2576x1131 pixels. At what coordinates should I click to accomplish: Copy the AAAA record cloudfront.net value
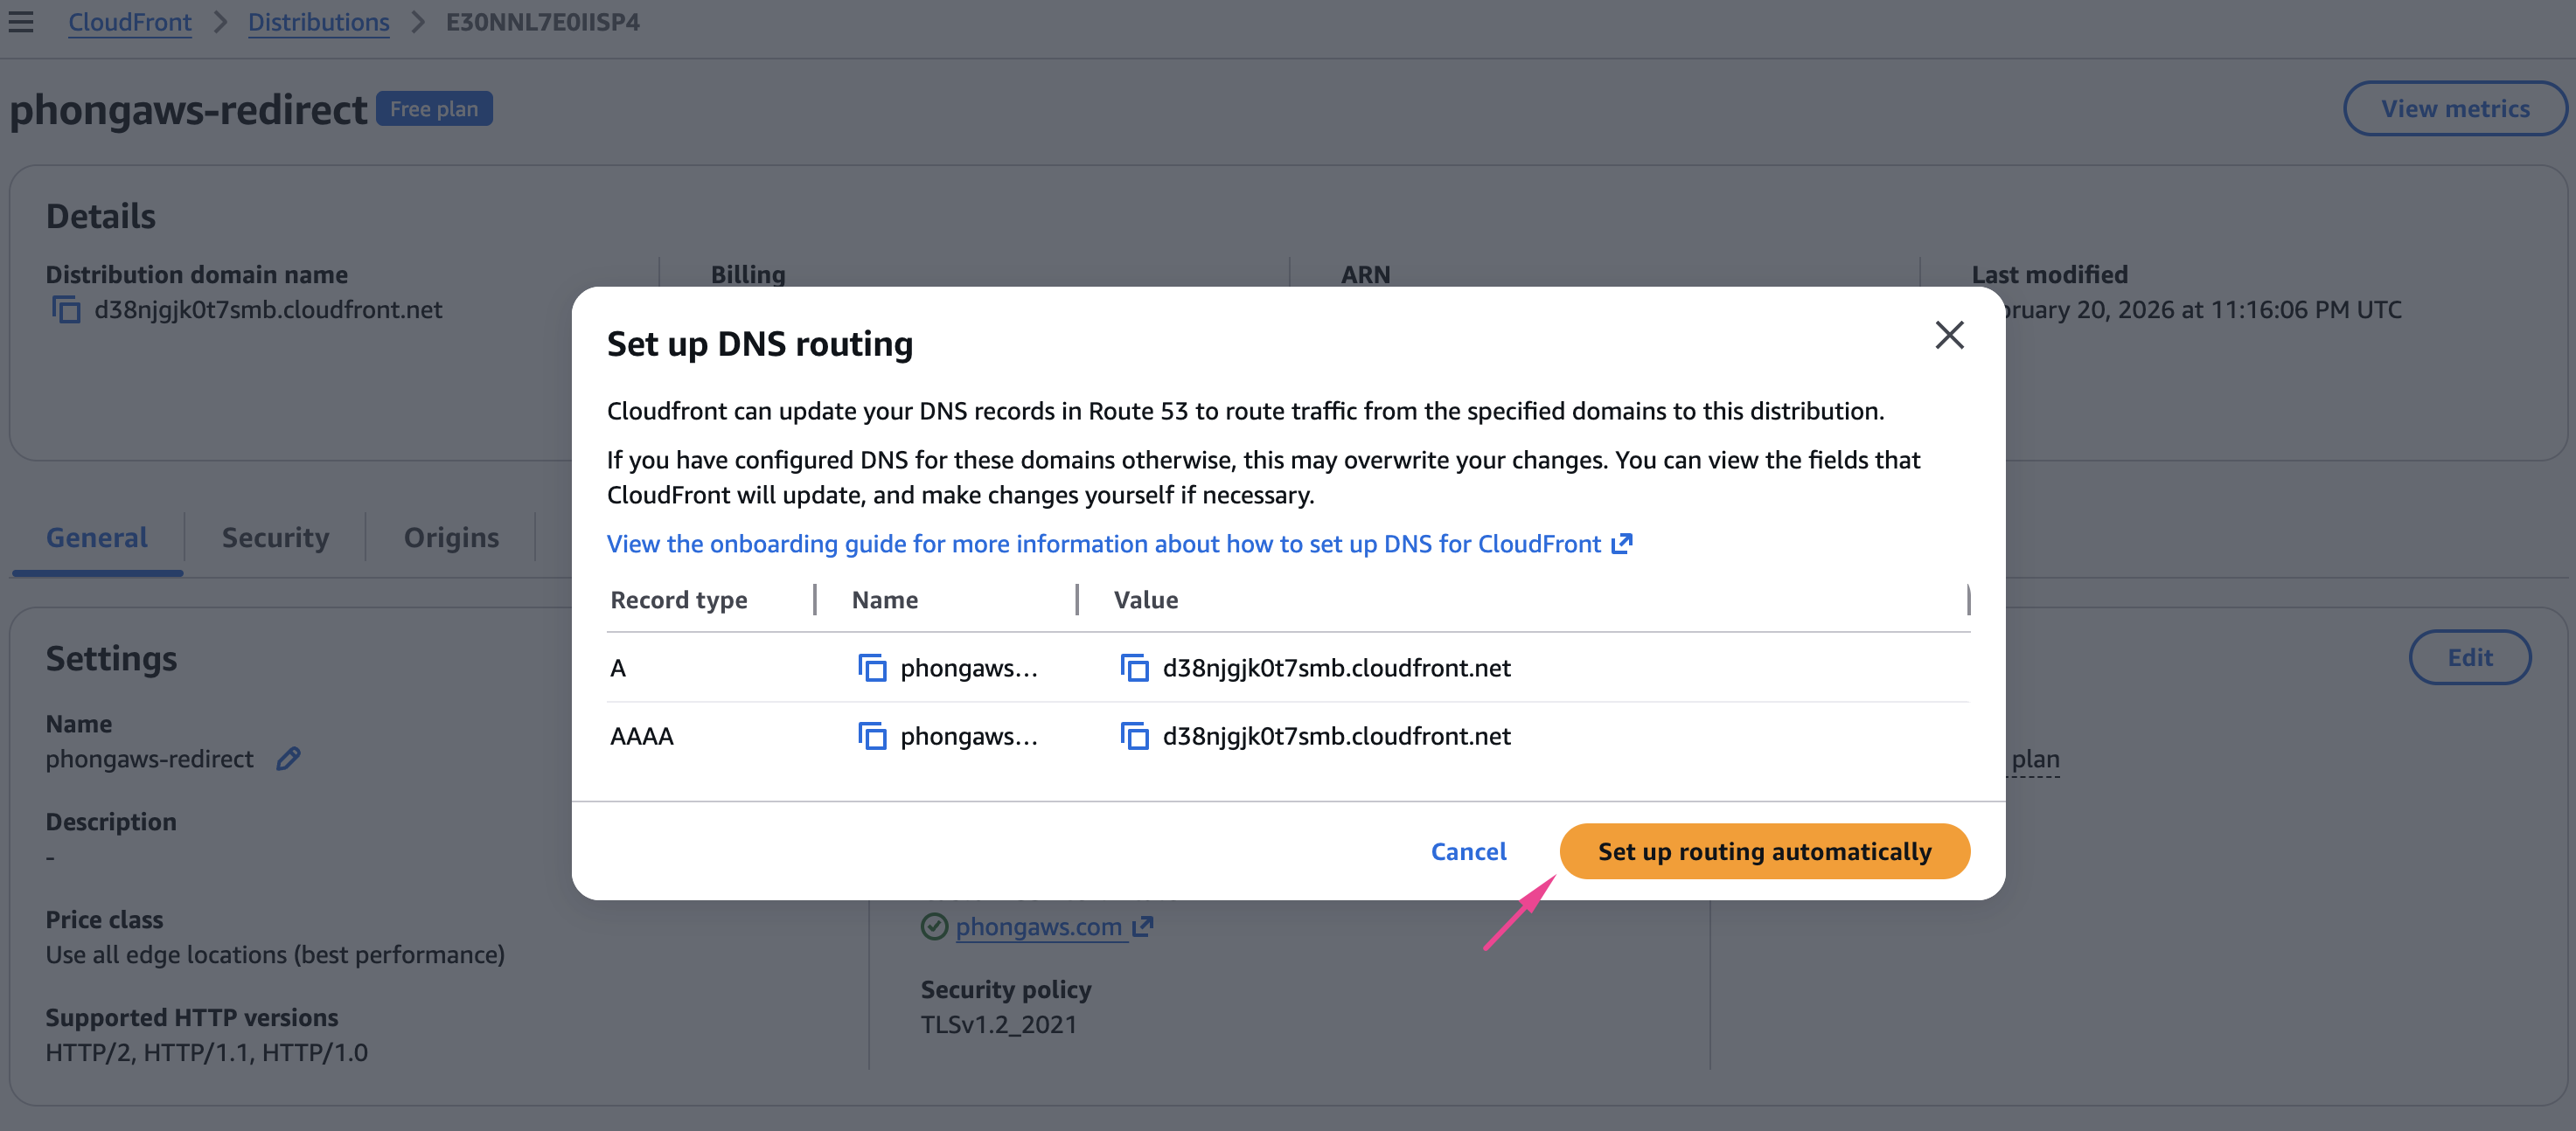click(1134, 737)
